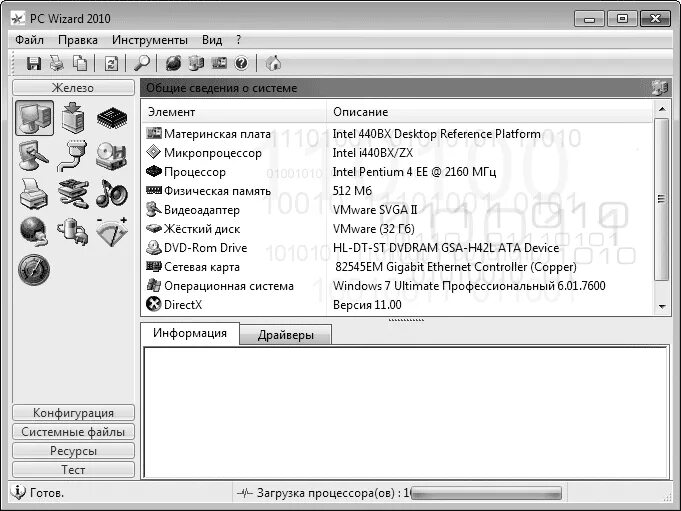Screen dimensions: 681x511
Task: Select the Power battery plug icon
Action: coord(73,231)
